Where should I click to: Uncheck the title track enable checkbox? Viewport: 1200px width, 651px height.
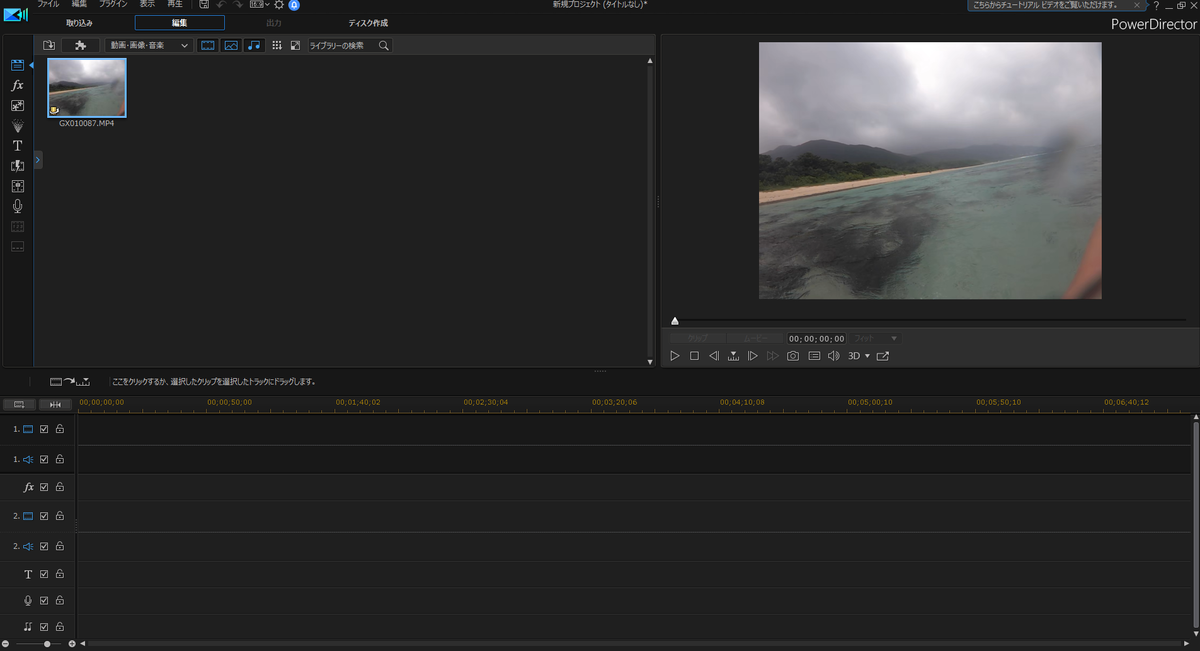coord(44,574)
